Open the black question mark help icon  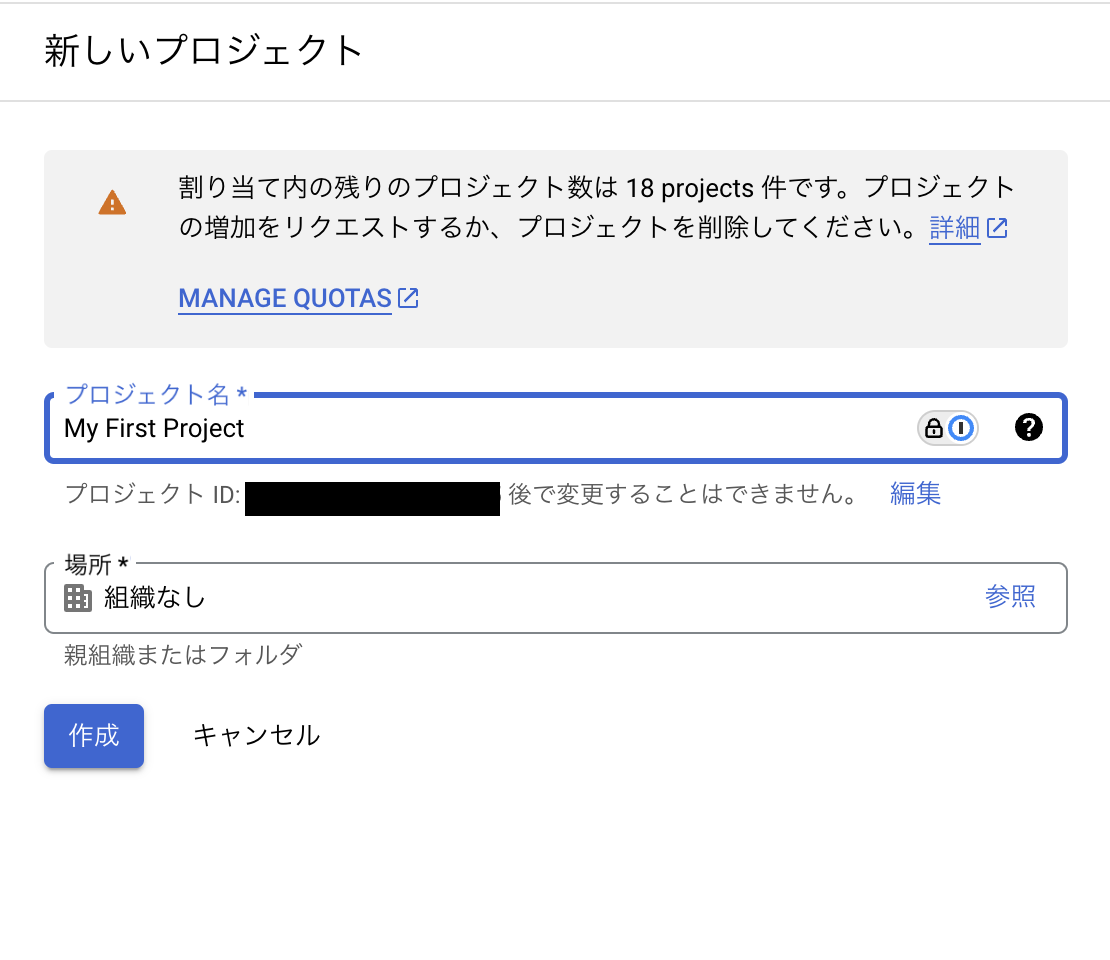point(1028,428)
